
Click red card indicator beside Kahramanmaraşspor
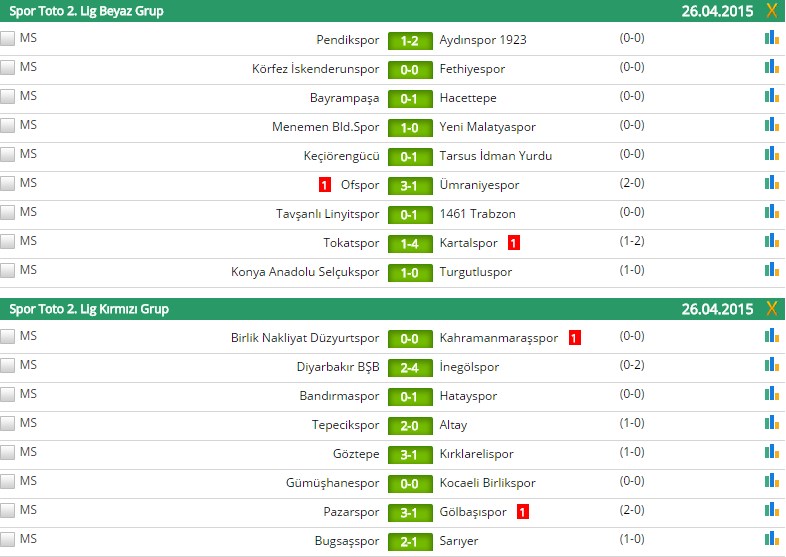pos(574,338)
